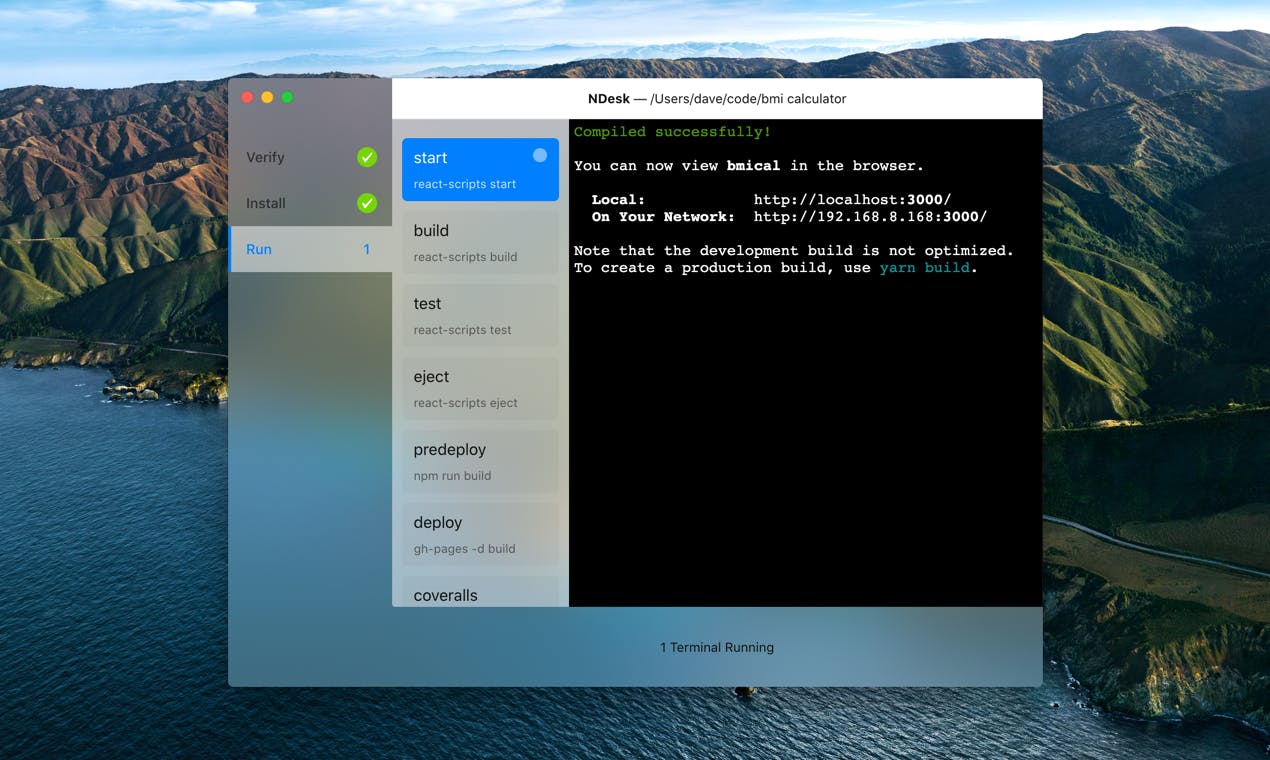Close the NDesk window with the red button
The width and height of the screenshot is (1270, 760).
(247, 97)
